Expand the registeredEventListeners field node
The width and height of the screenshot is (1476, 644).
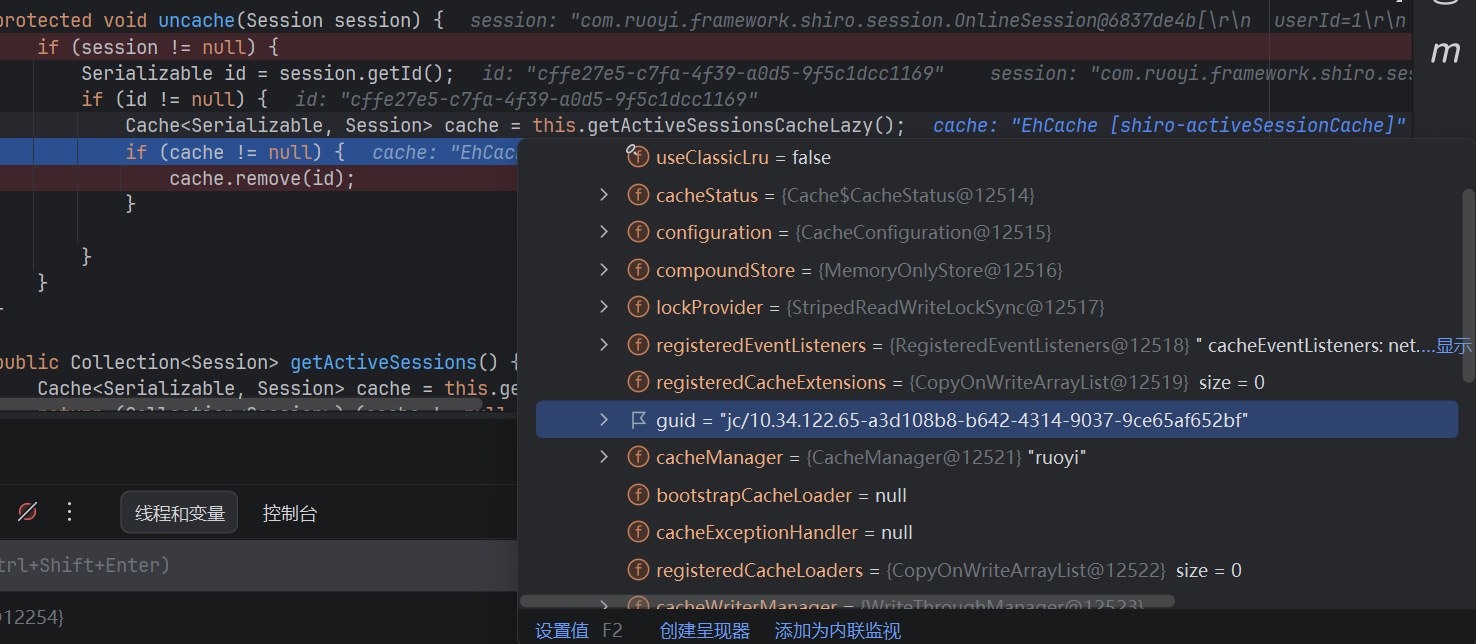pyautogui.click(x=604, y=345)
